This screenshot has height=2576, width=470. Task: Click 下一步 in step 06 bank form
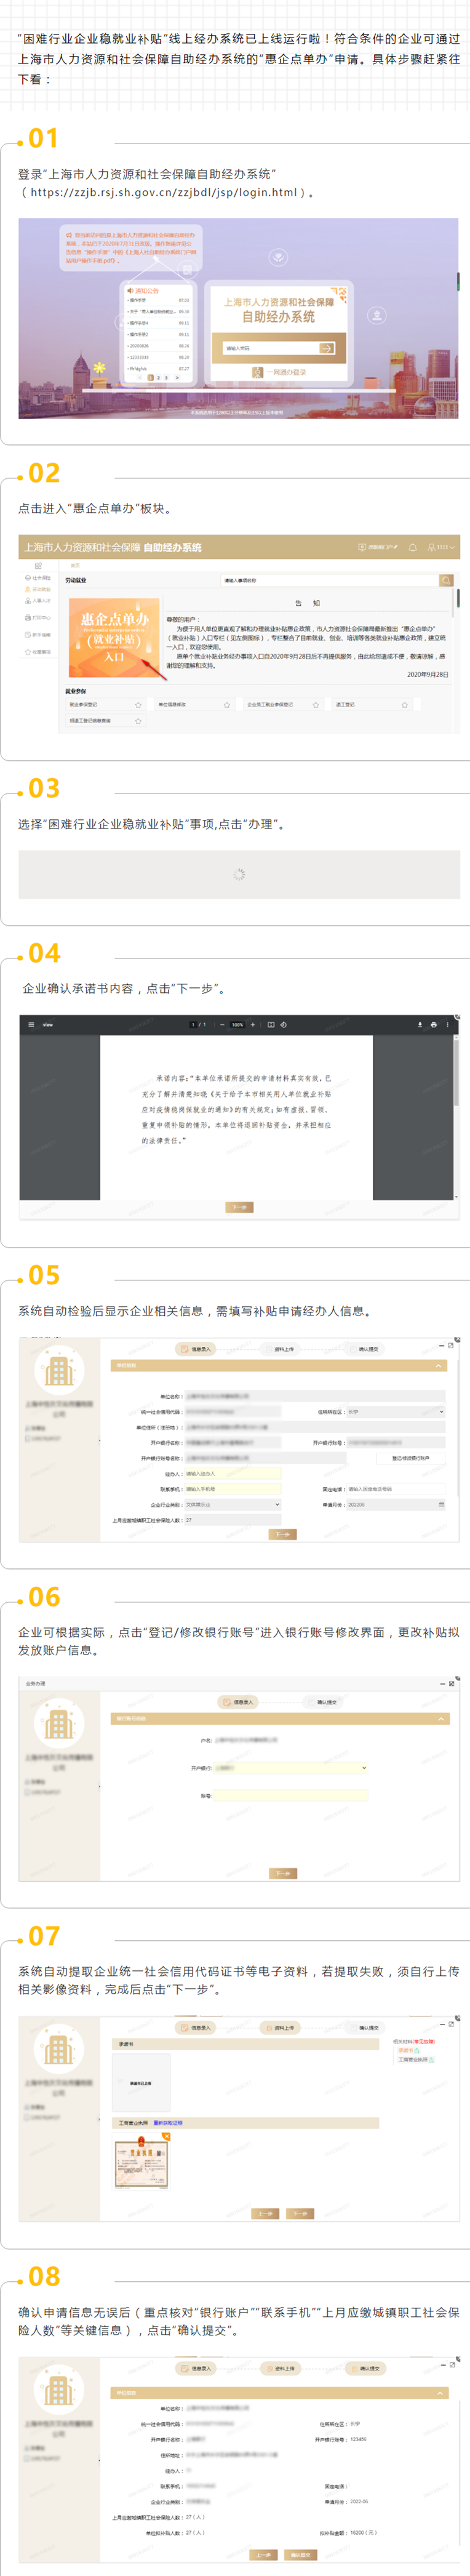(x=284, y=1873)
